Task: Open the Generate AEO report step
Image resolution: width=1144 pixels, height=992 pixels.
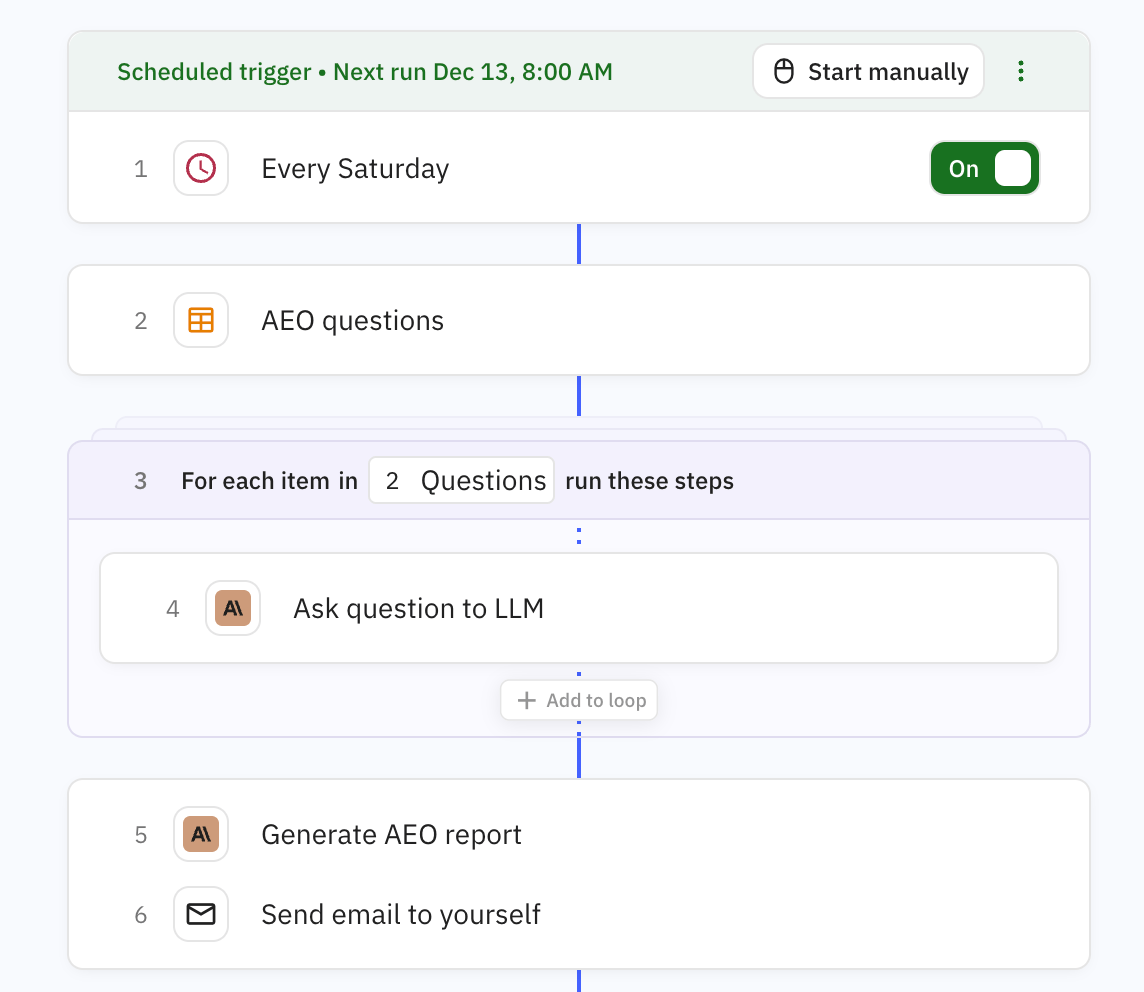Action: [x=391, y=835]
